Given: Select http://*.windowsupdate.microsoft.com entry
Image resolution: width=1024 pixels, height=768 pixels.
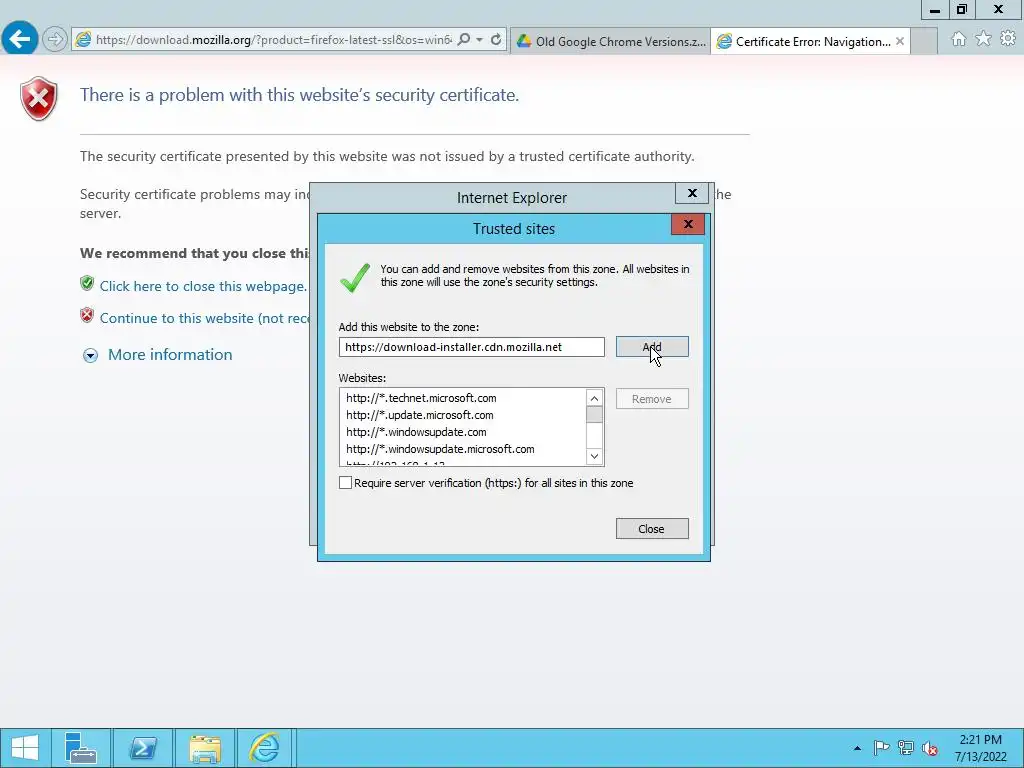Looking at the screenshot, I should (x=440, y=449).
